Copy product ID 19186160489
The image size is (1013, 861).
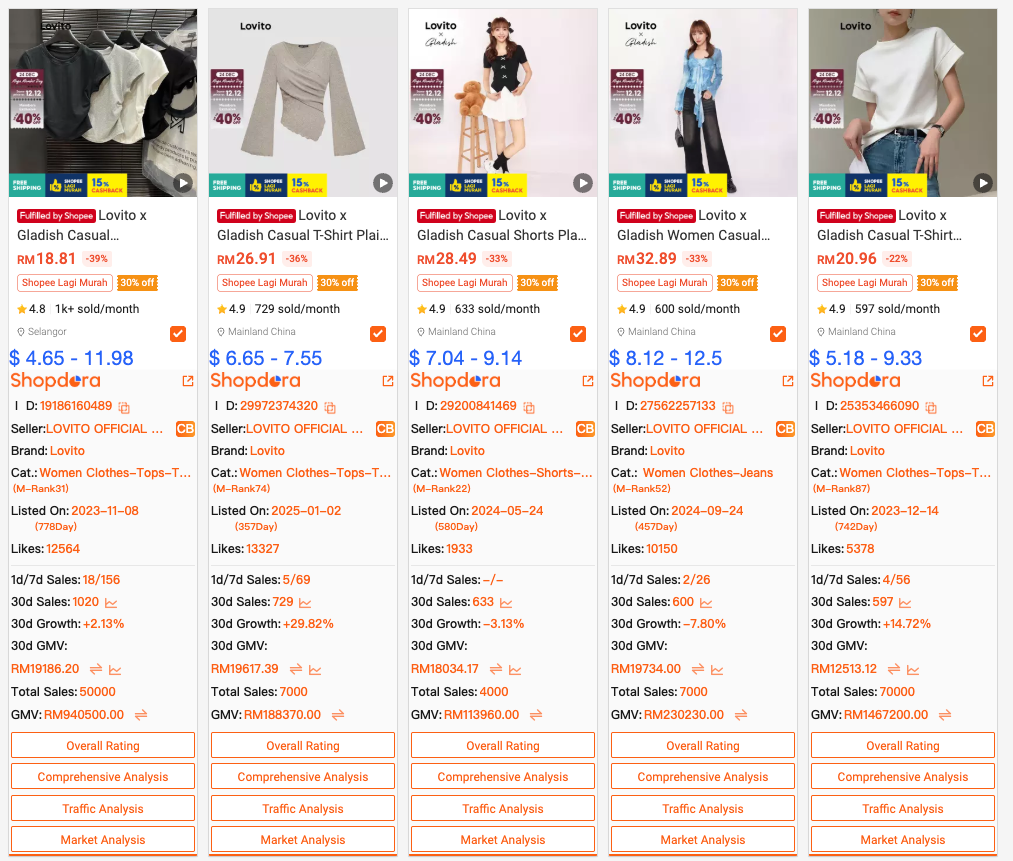coord(124,408)
